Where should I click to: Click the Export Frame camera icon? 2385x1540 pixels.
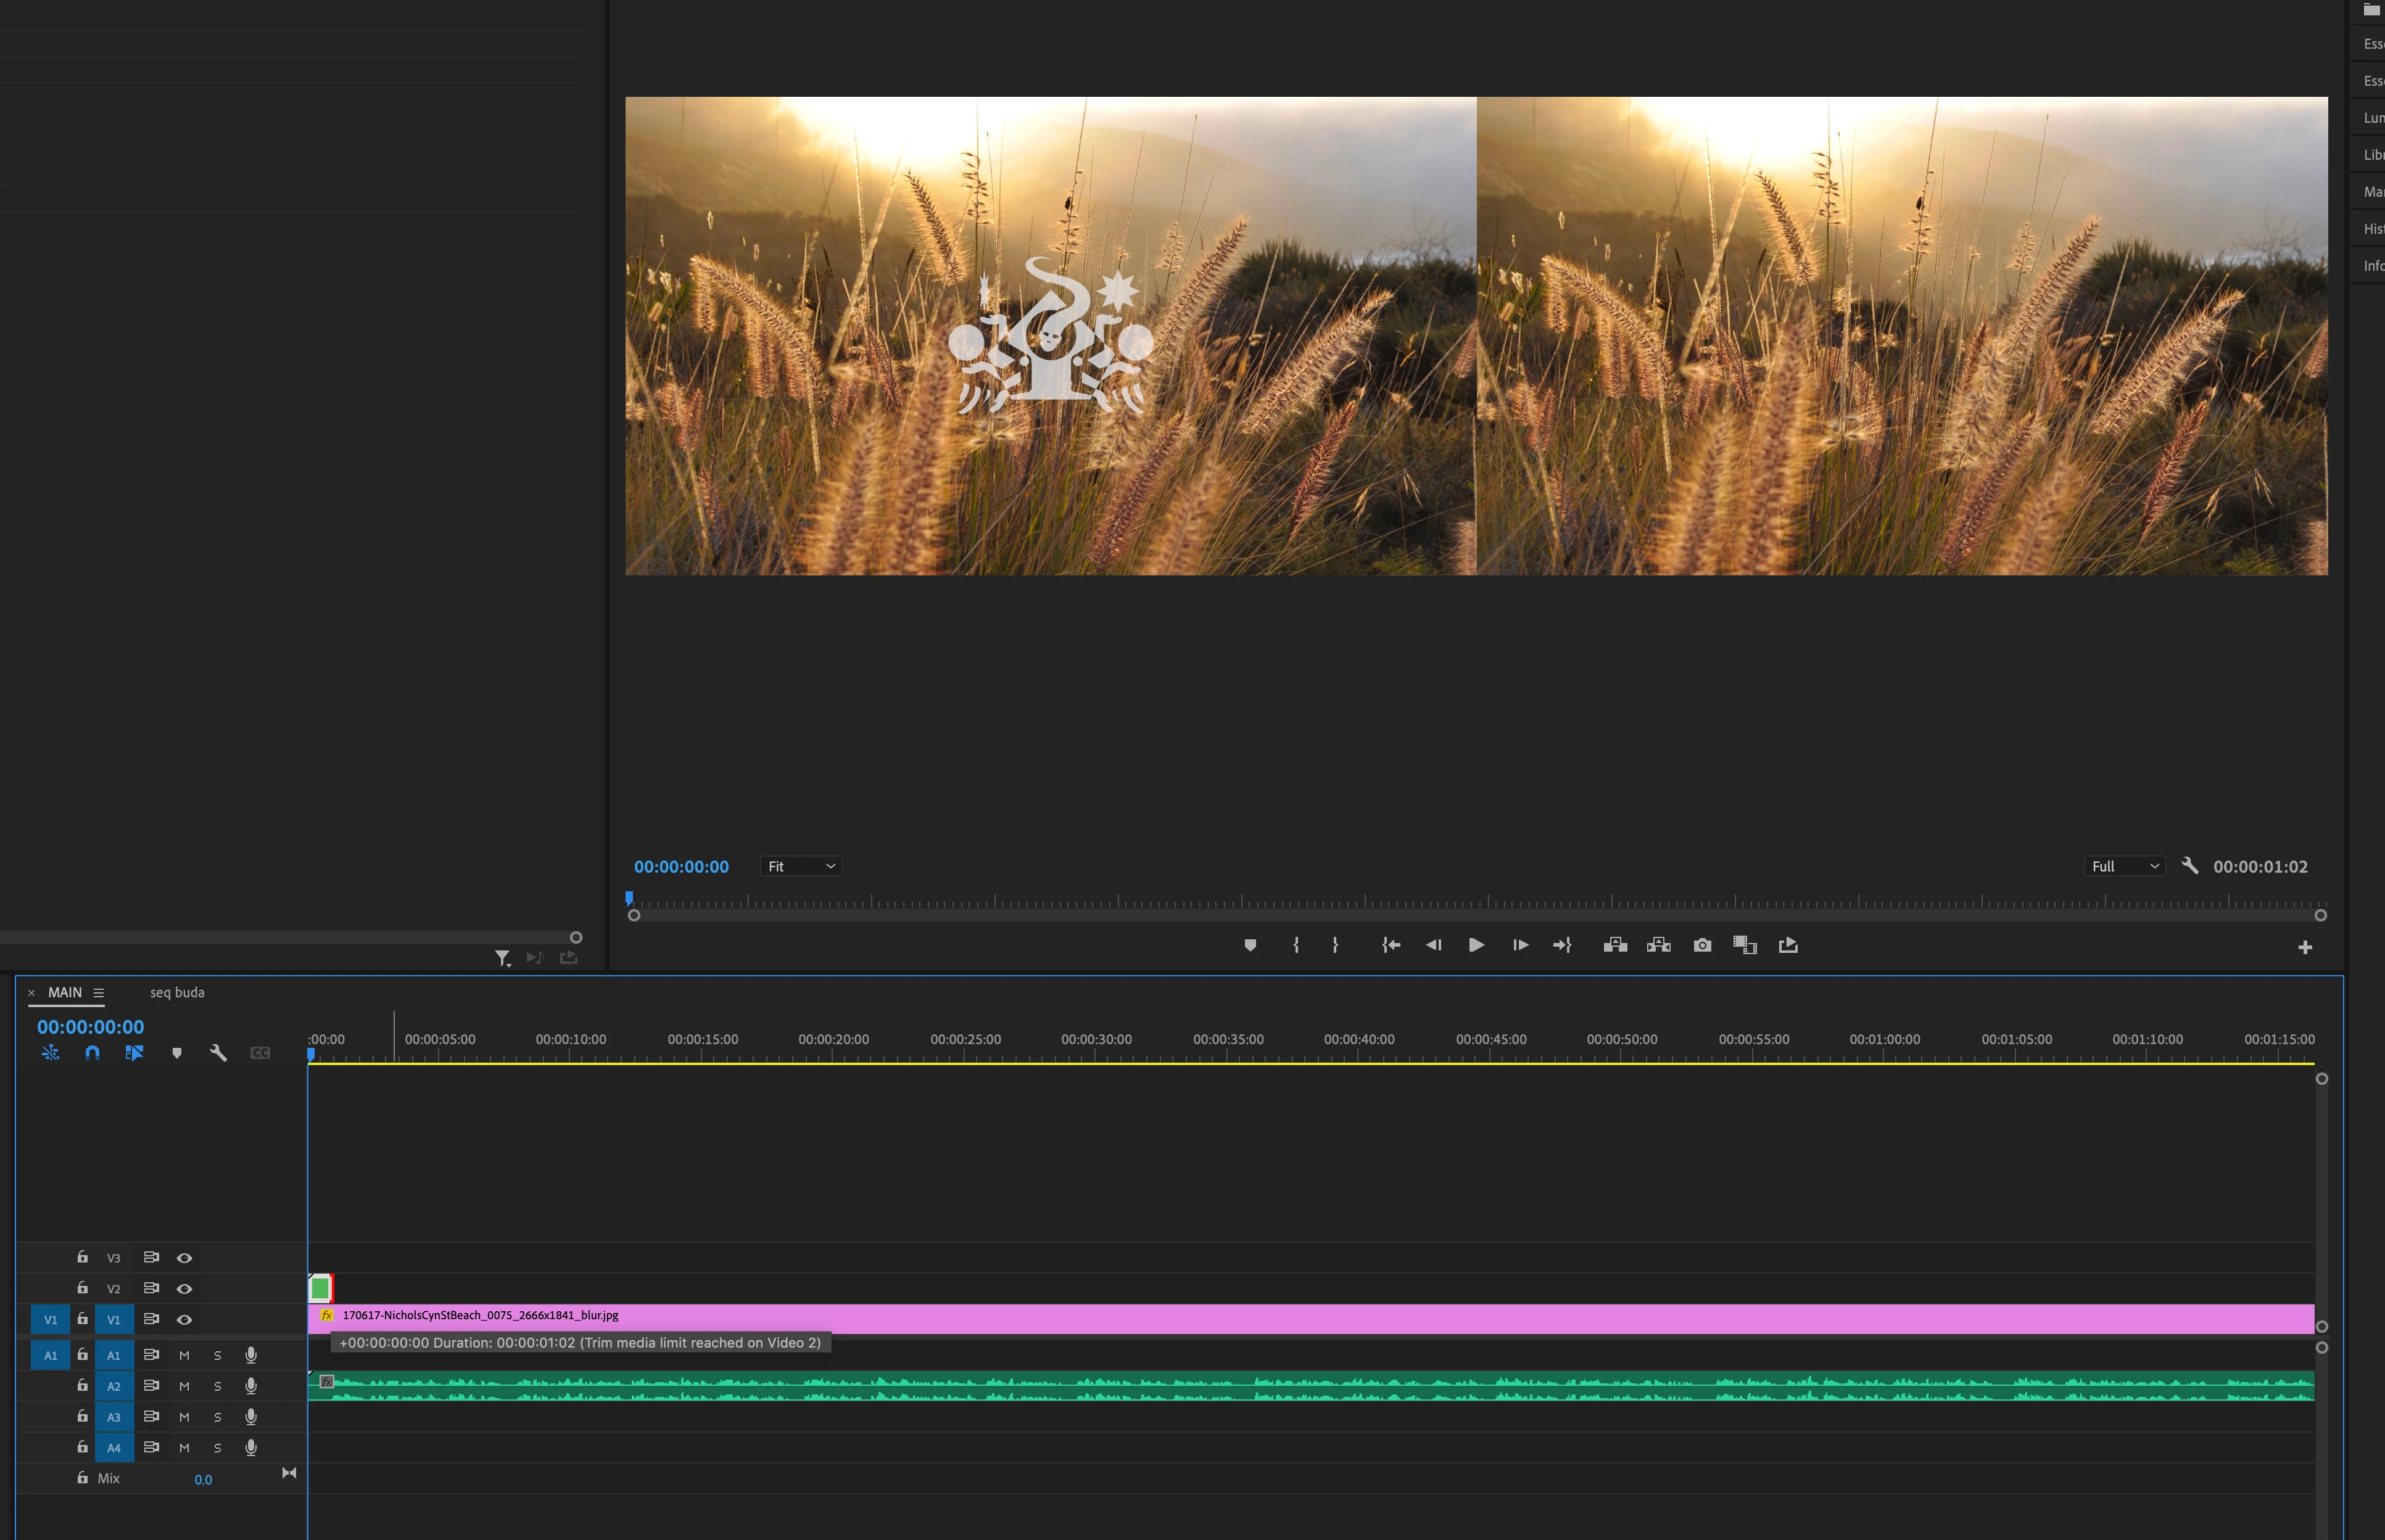(x=1702, y=945)
